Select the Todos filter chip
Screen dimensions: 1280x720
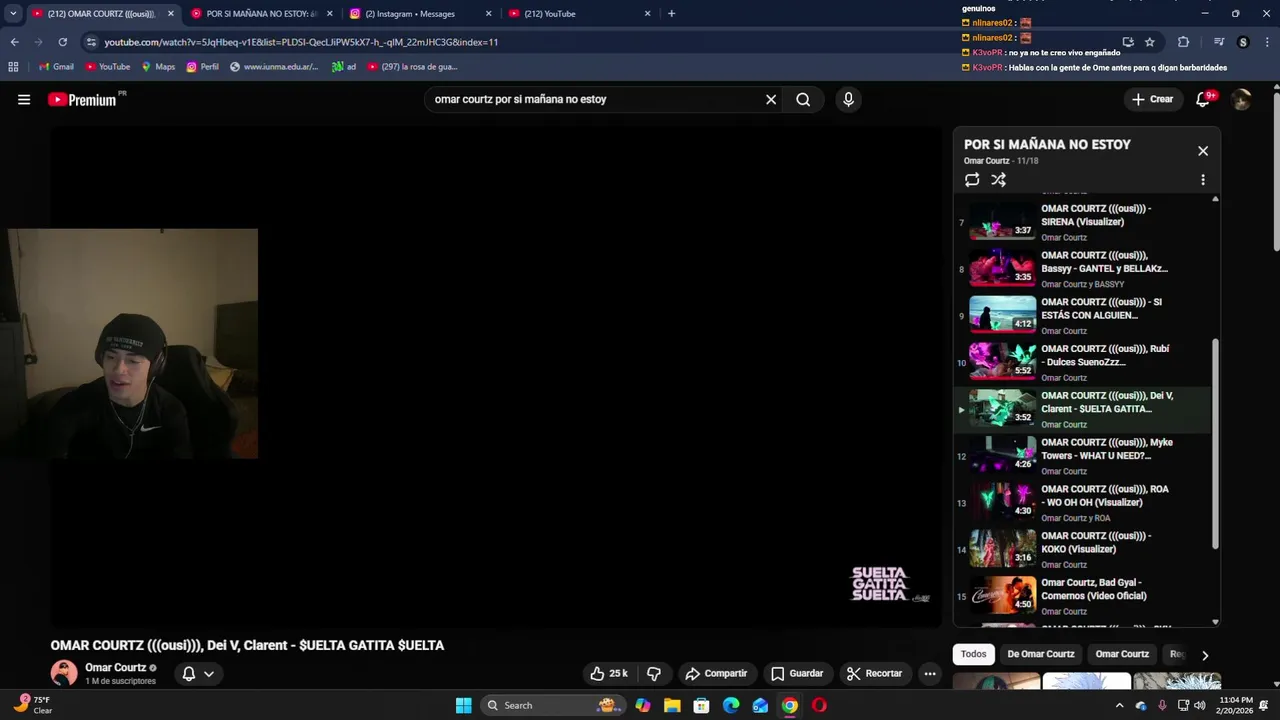click(x=973, y=654)
